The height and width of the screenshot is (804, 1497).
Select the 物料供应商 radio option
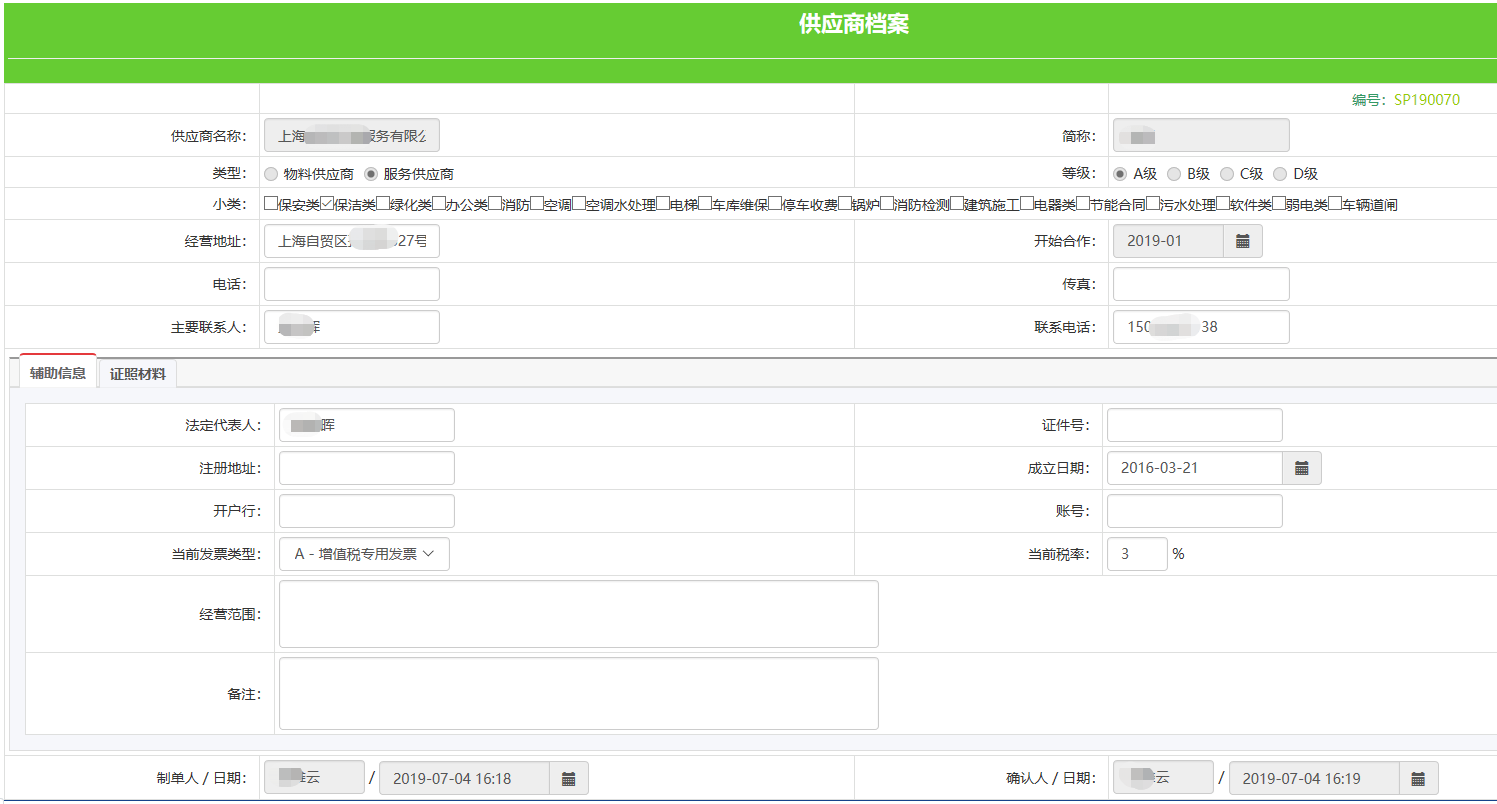(271, 174)
